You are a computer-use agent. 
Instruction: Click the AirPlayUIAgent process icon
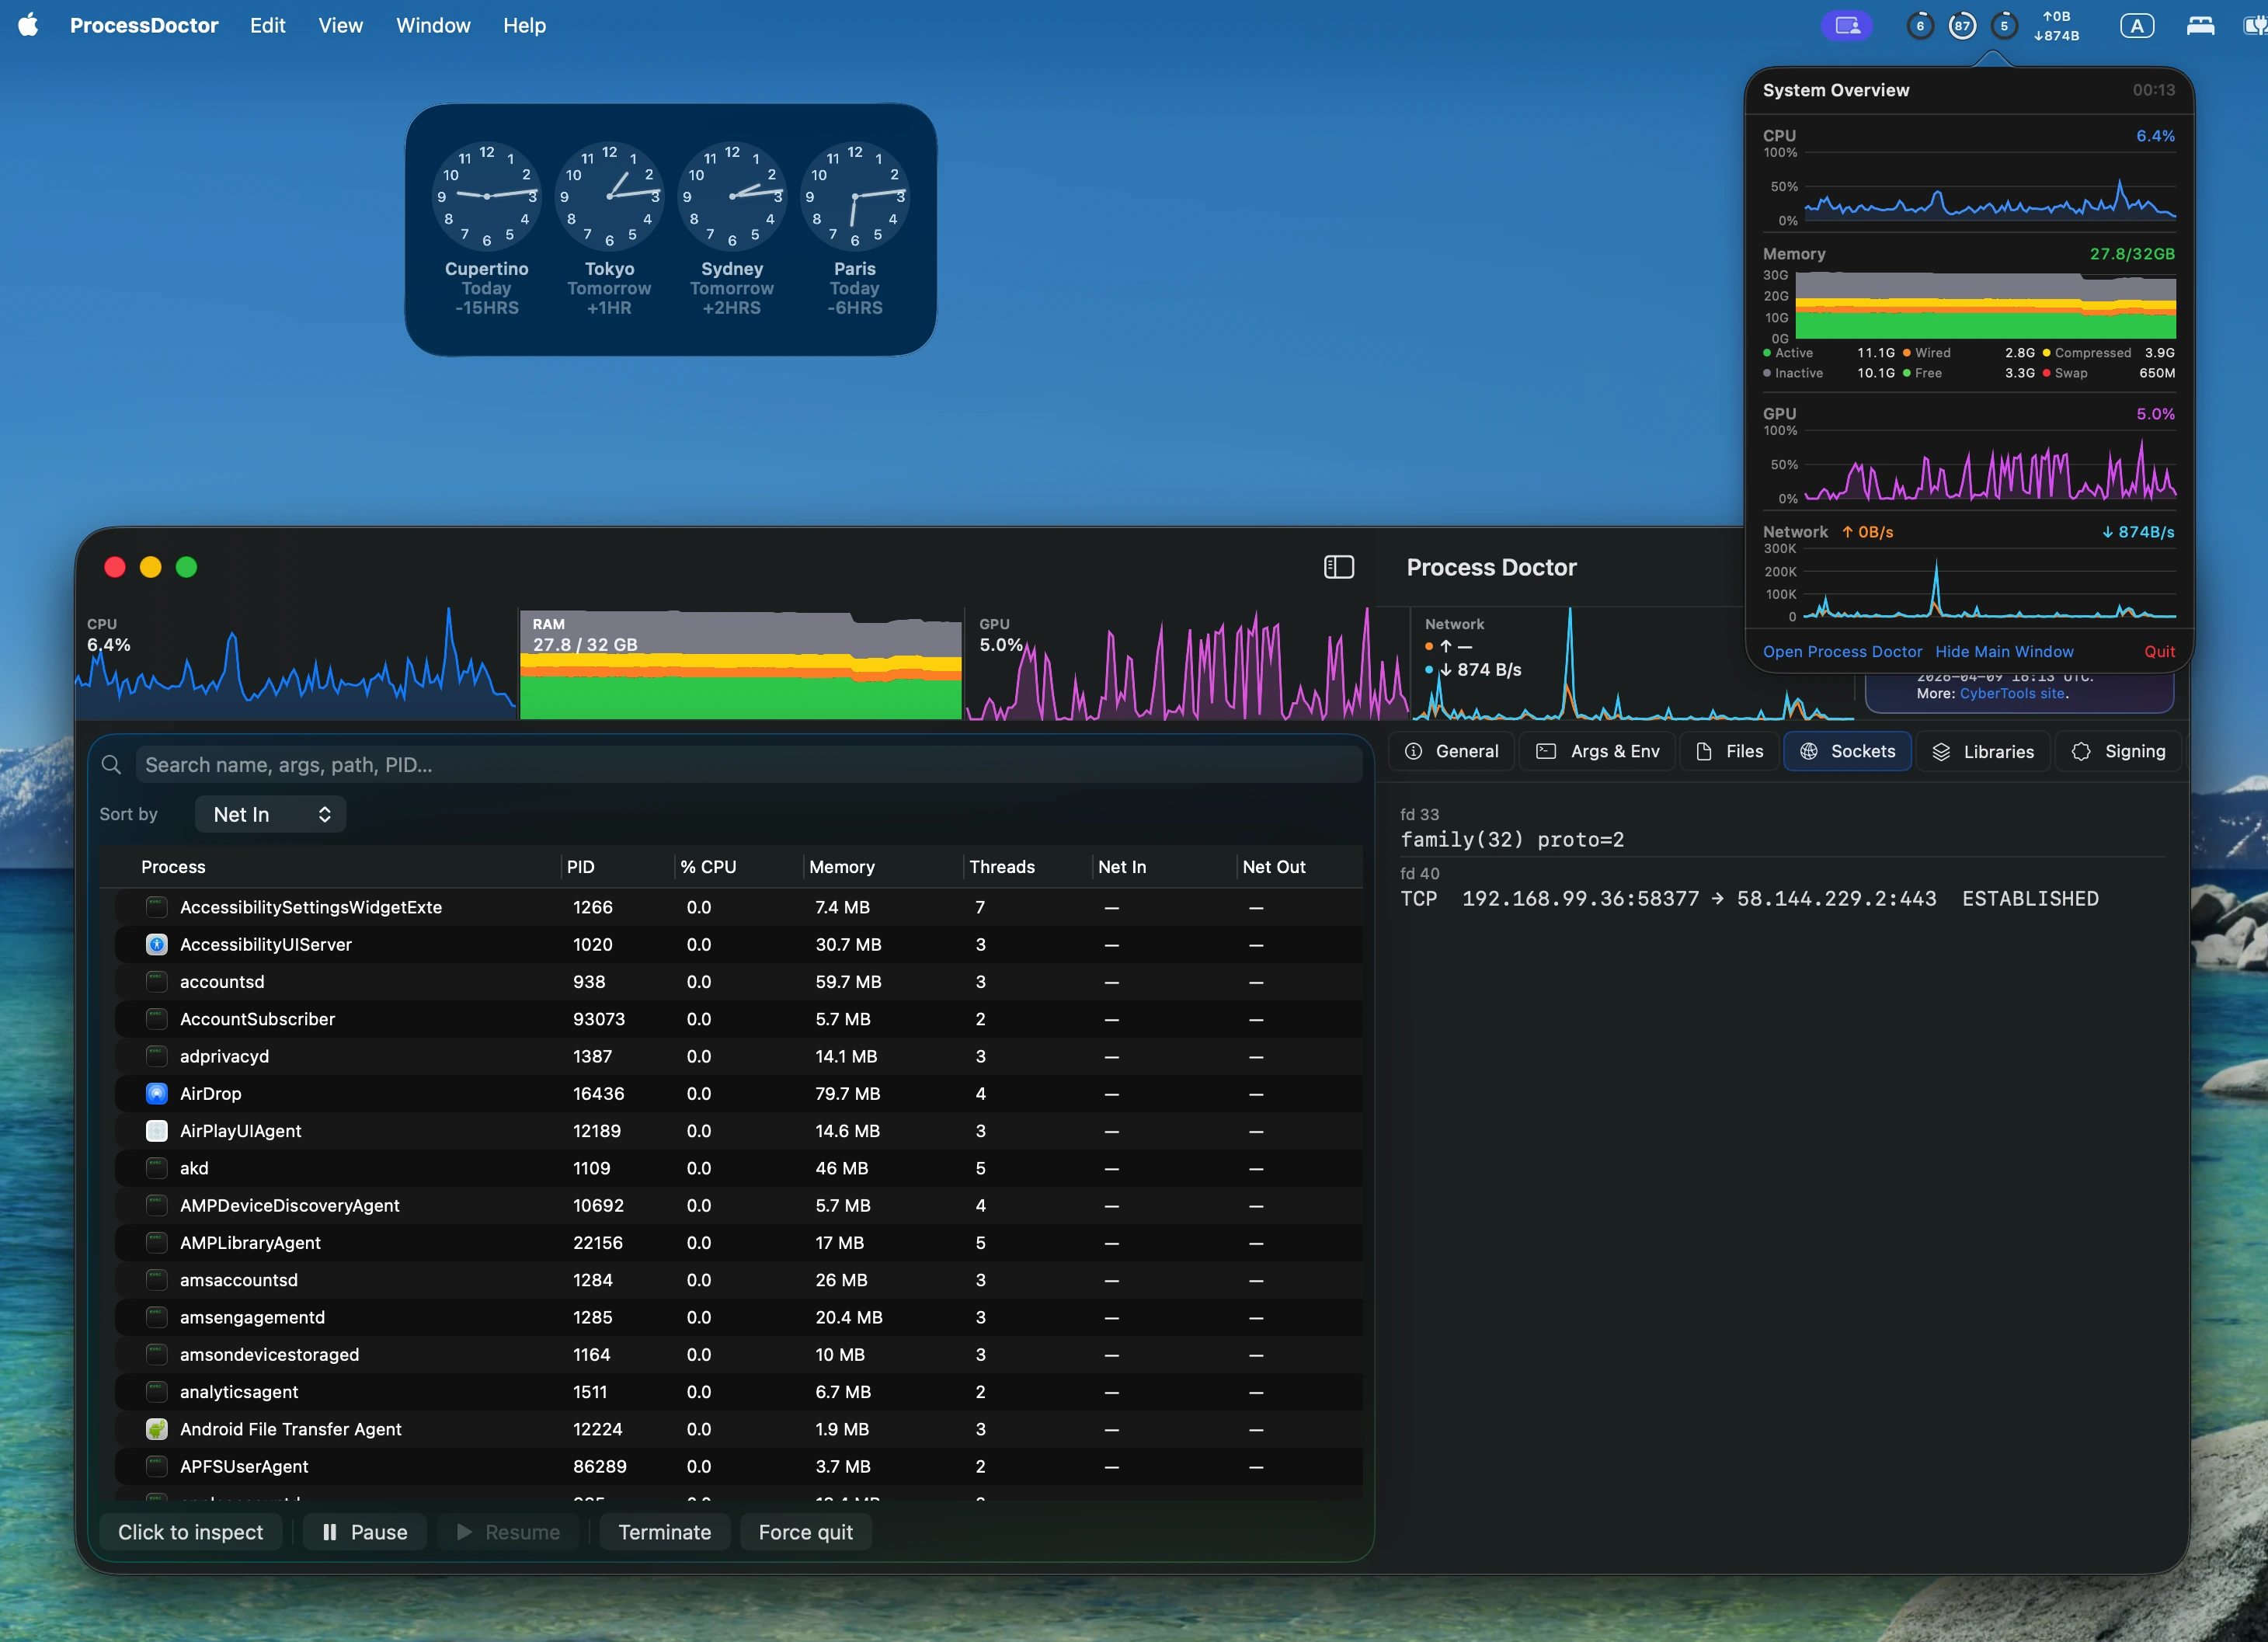click(x=157, y=1131)
